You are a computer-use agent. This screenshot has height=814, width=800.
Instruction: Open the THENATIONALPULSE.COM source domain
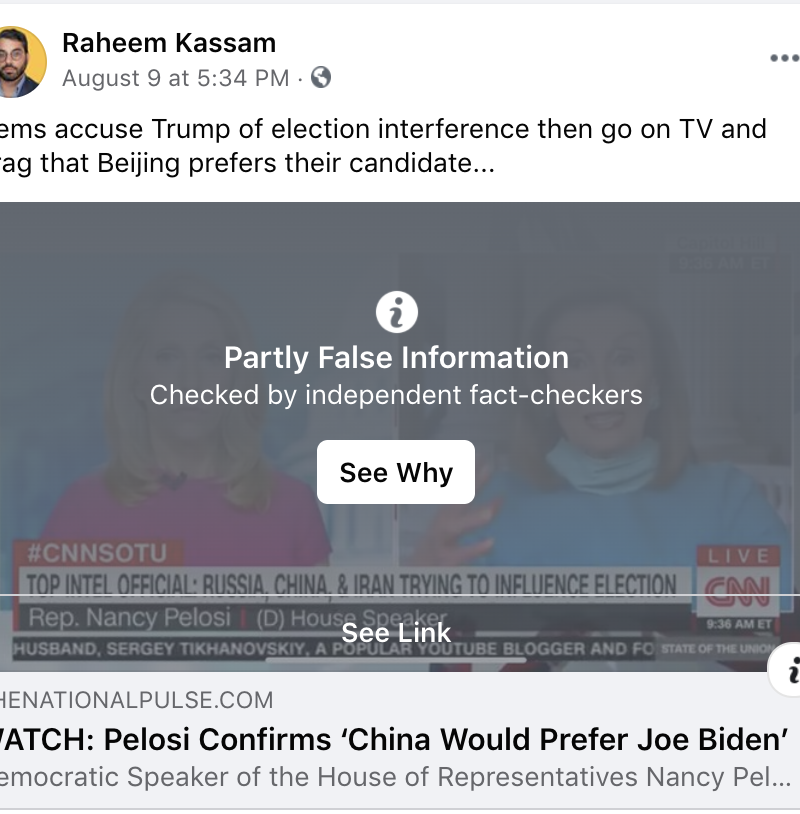coord(137,700)
